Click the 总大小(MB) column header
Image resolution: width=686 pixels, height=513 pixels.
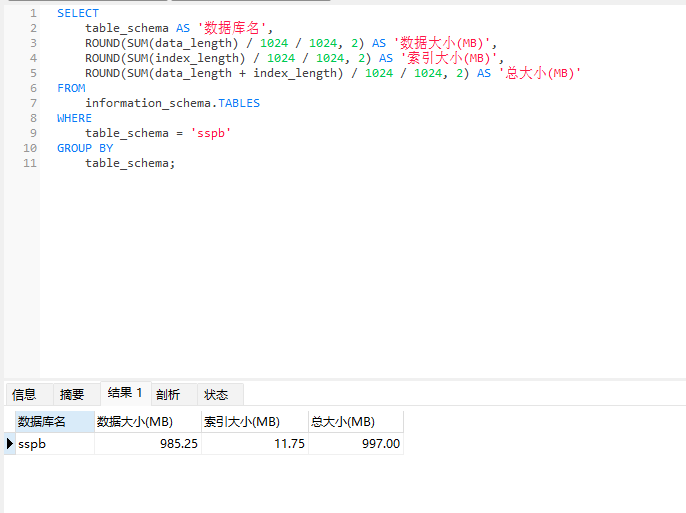pyautogui.click(x=356, y=422)
